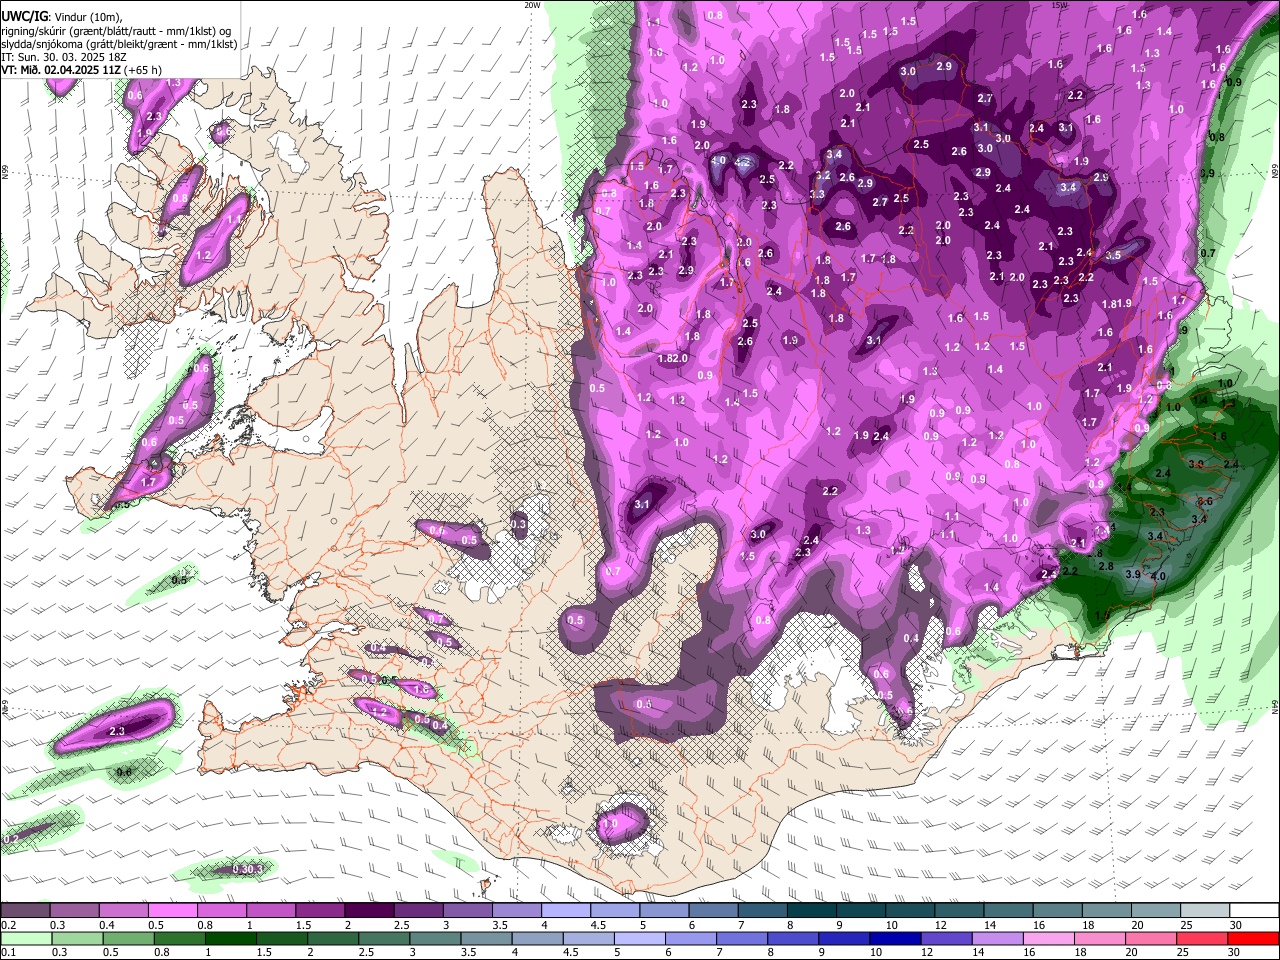Pick lower legend violet swatch 14–16
Screen dimensions: 1280x960
(997, 938)
